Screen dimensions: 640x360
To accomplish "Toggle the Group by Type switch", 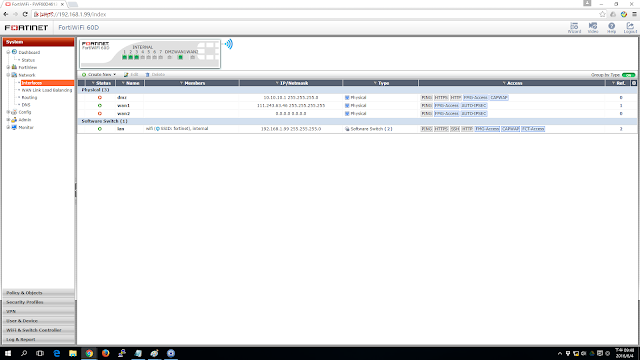I will (629, 75).
